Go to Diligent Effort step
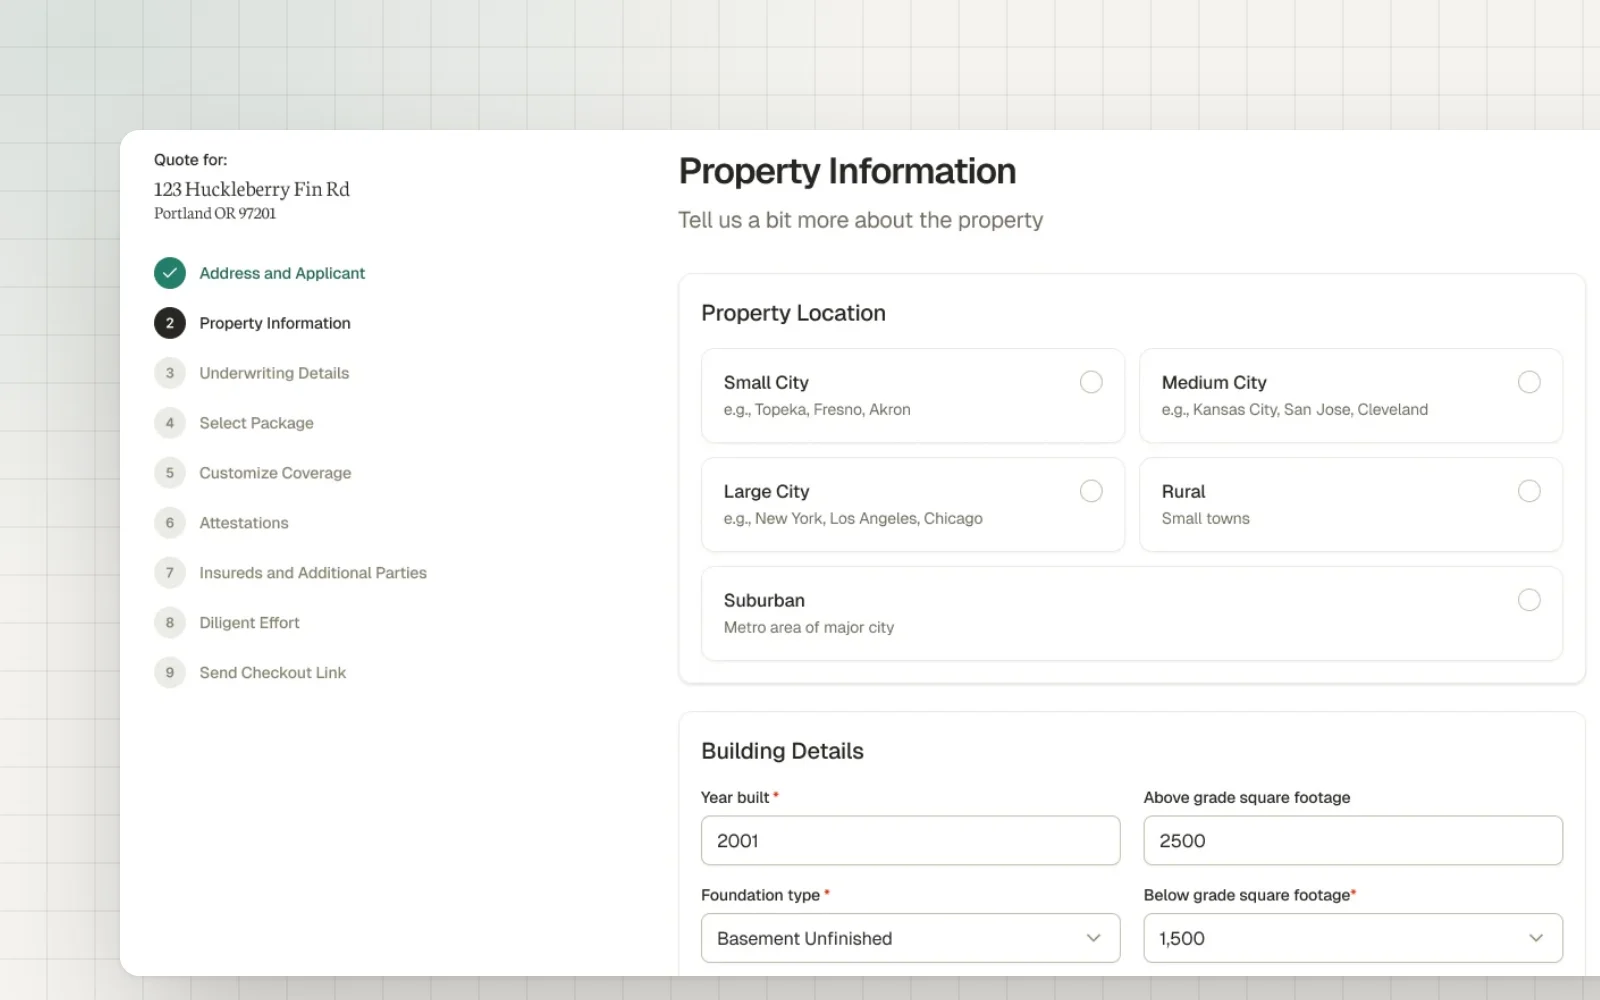The image size is (1600, 1000). [x=249, y=623]
